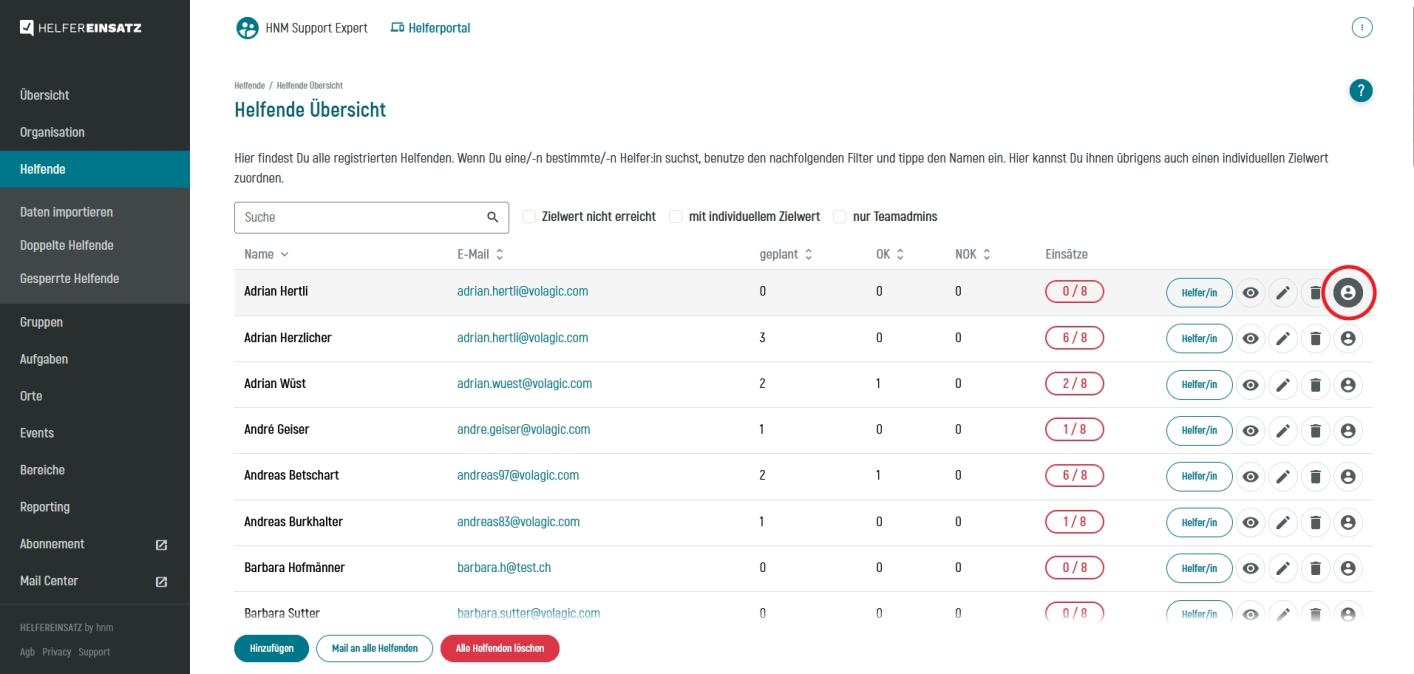Viewport: 1414px width, 674px height.
Task: Open the blue help question mark icon
Action: pyautogui.click(x=1360, y=90)
